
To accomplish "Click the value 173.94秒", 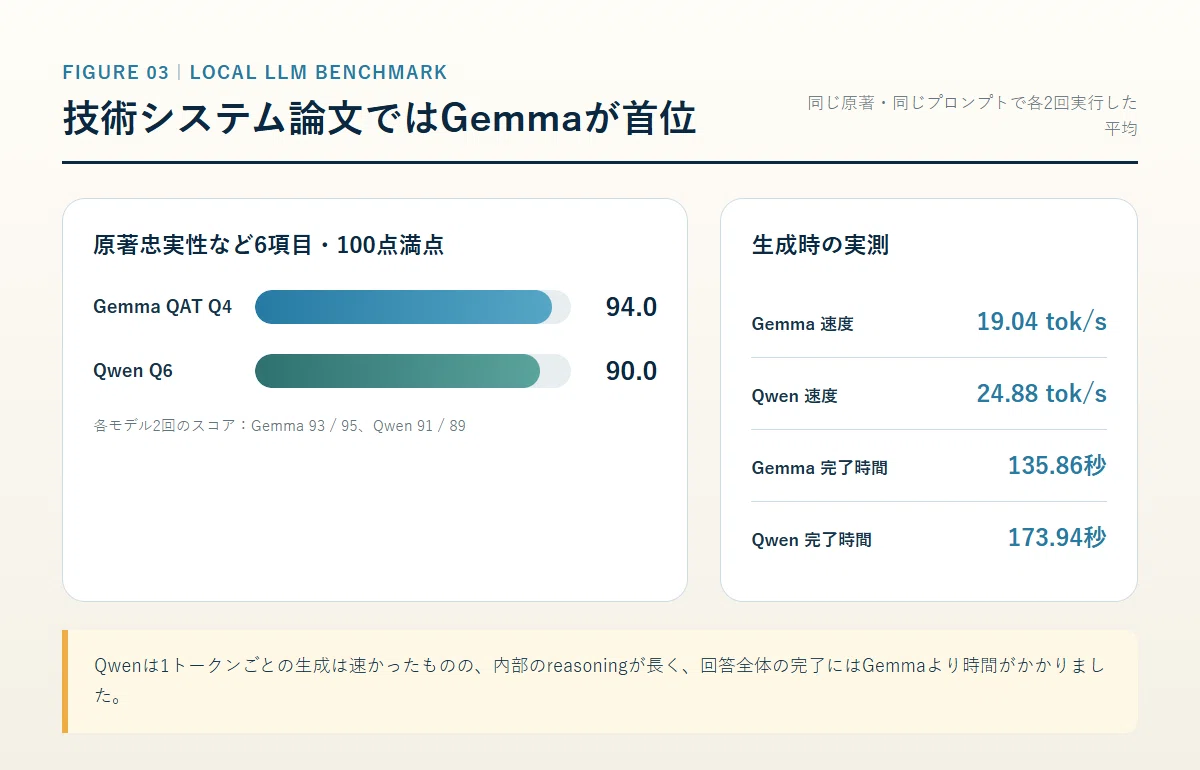I will [x=1057, y=537].
